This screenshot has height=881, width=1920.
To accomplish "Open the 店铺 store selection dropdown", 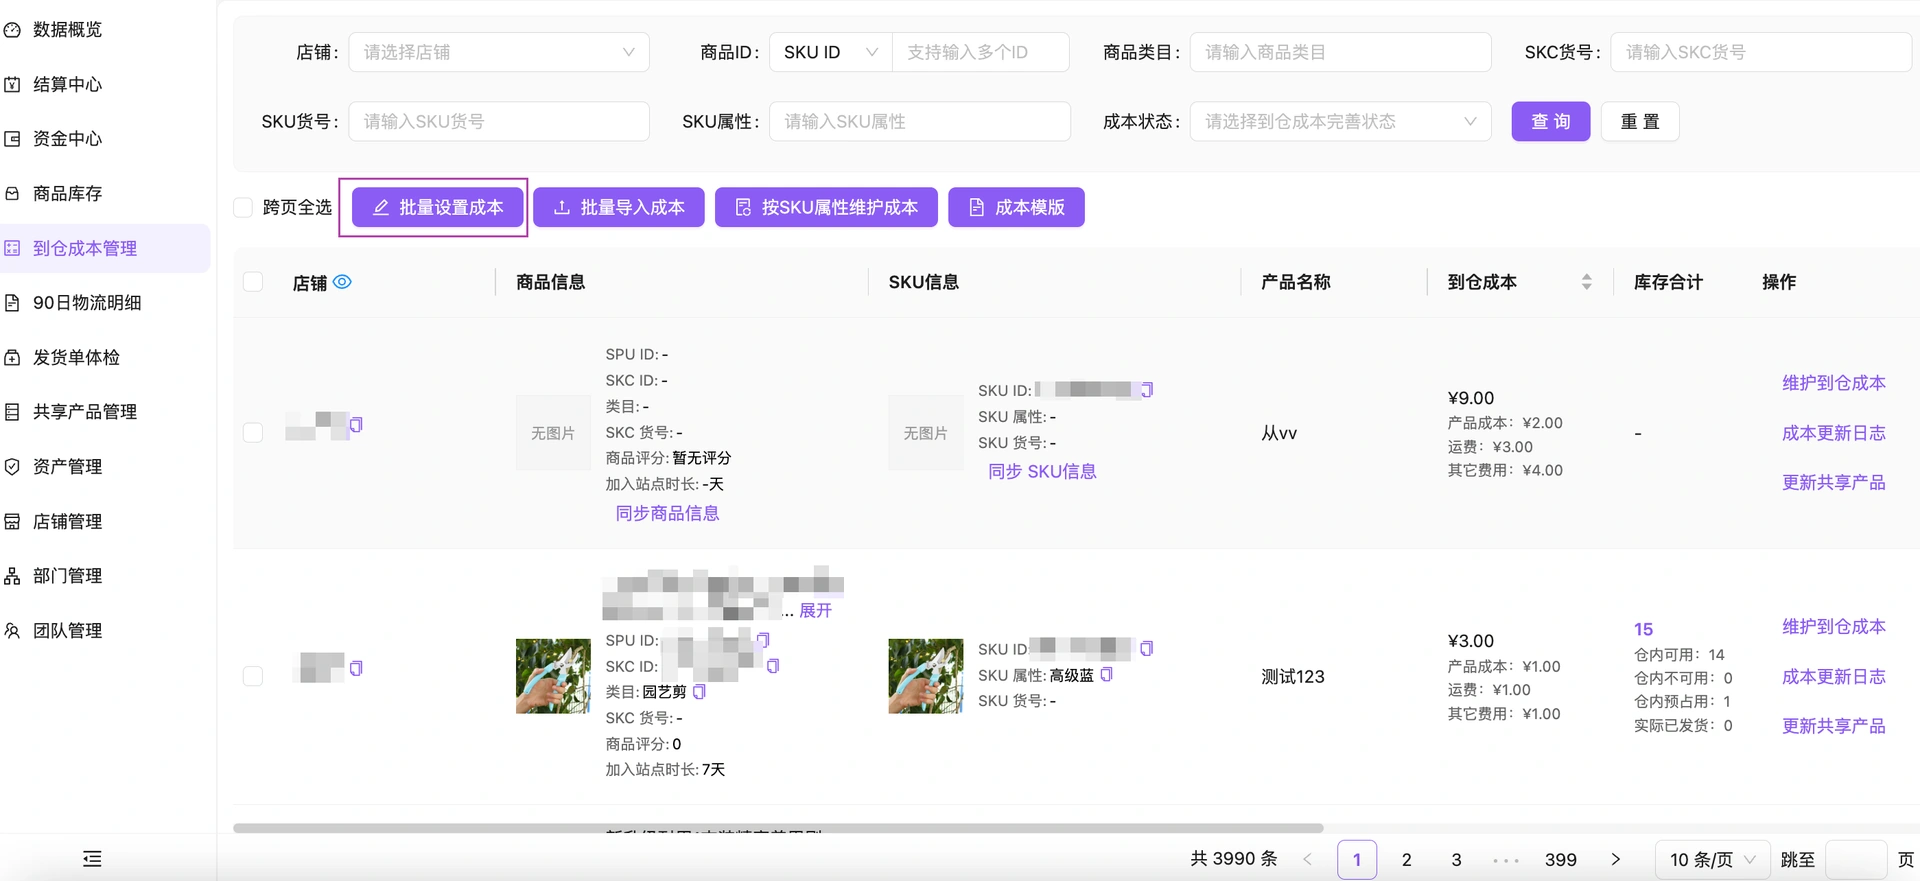I will (x=499, y=52).
